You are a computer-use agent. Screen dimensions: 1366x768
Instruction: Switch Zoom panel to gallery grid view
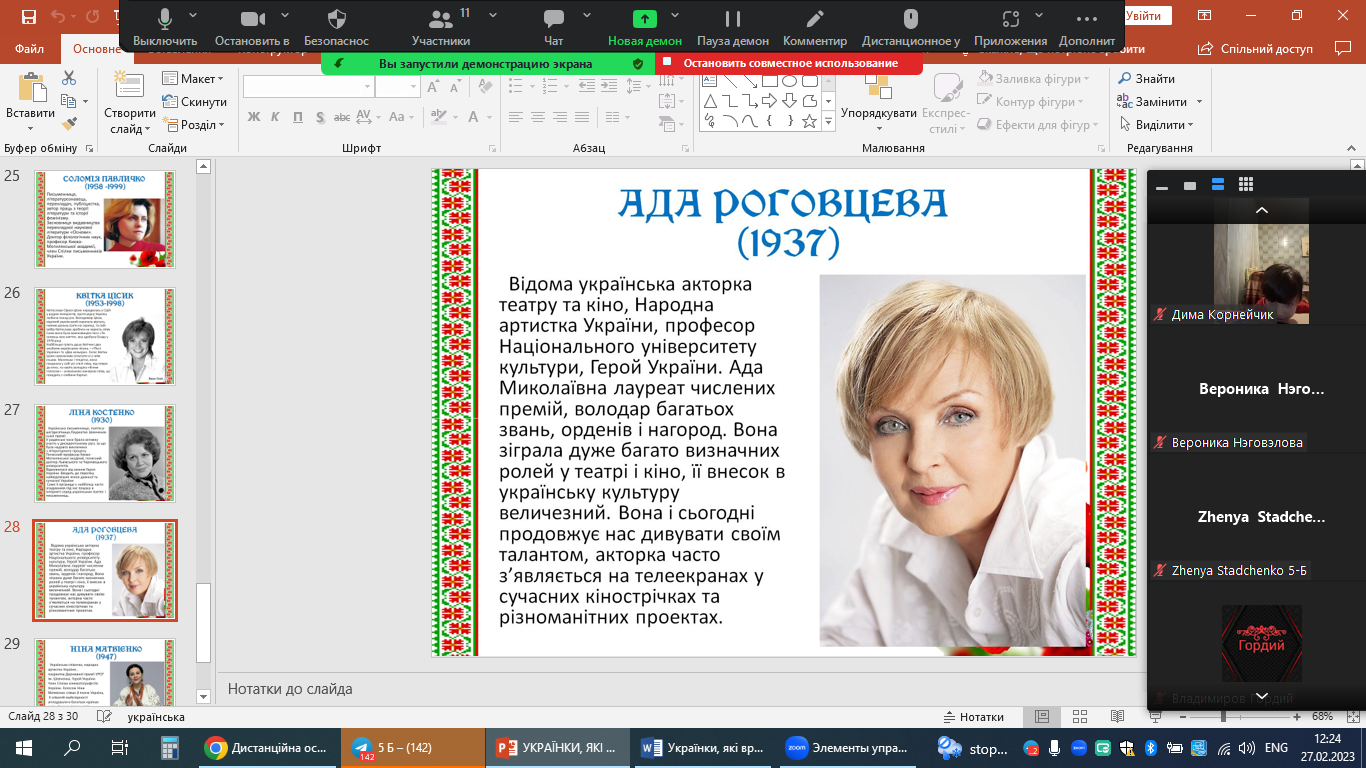tap(1245, 185)
